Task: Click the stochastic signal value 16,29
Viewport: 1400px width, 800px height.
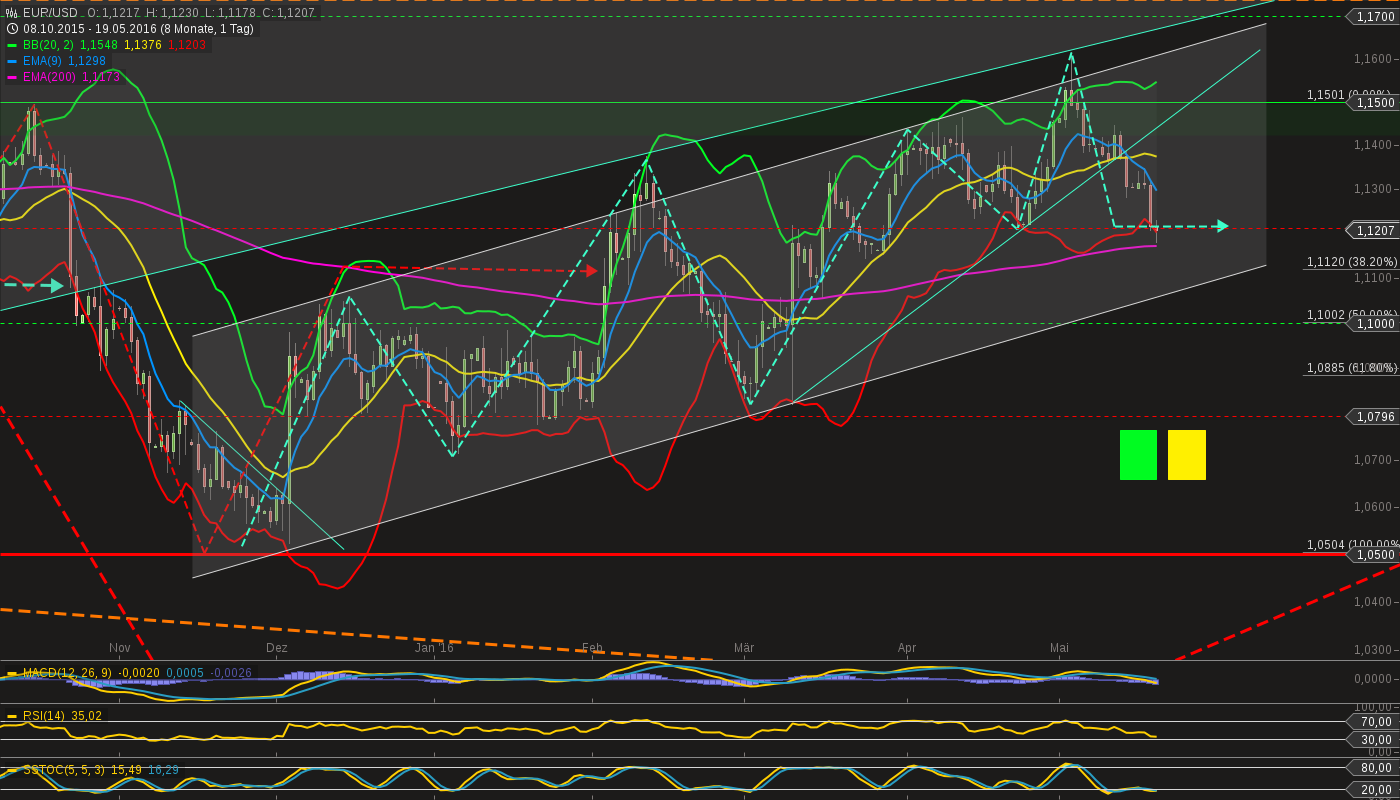Action: tap(164, 770)
